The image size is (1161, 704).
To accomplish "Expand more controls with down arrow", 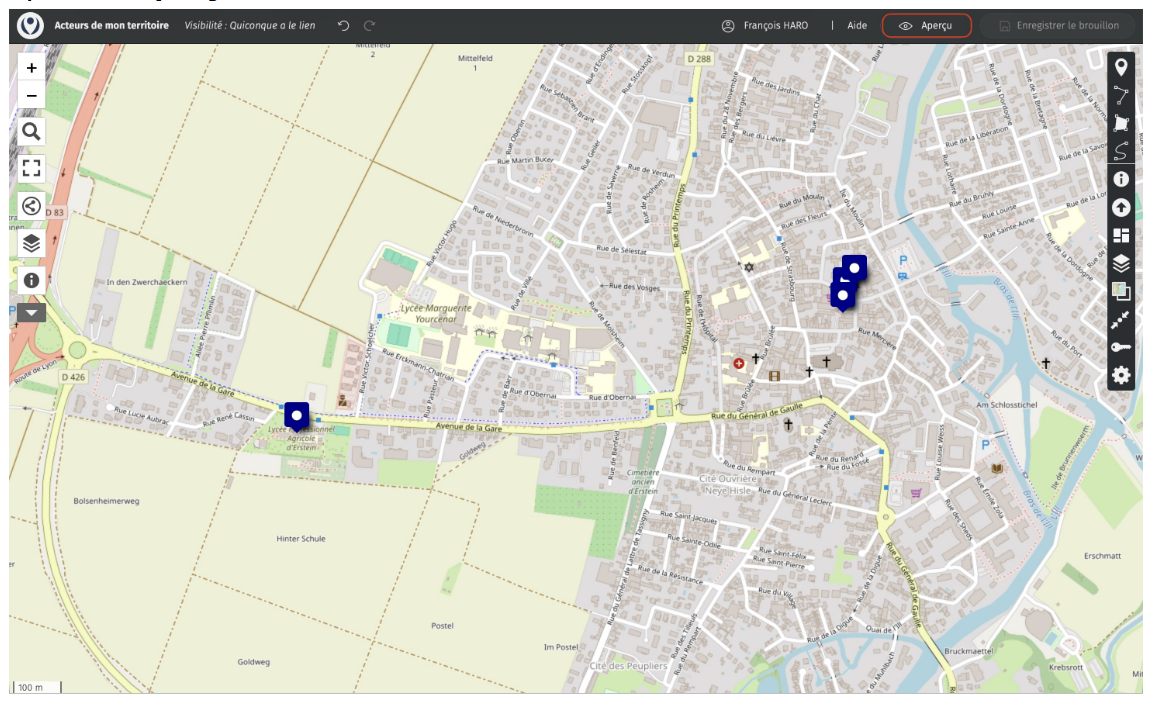I will tap(32, 312).
